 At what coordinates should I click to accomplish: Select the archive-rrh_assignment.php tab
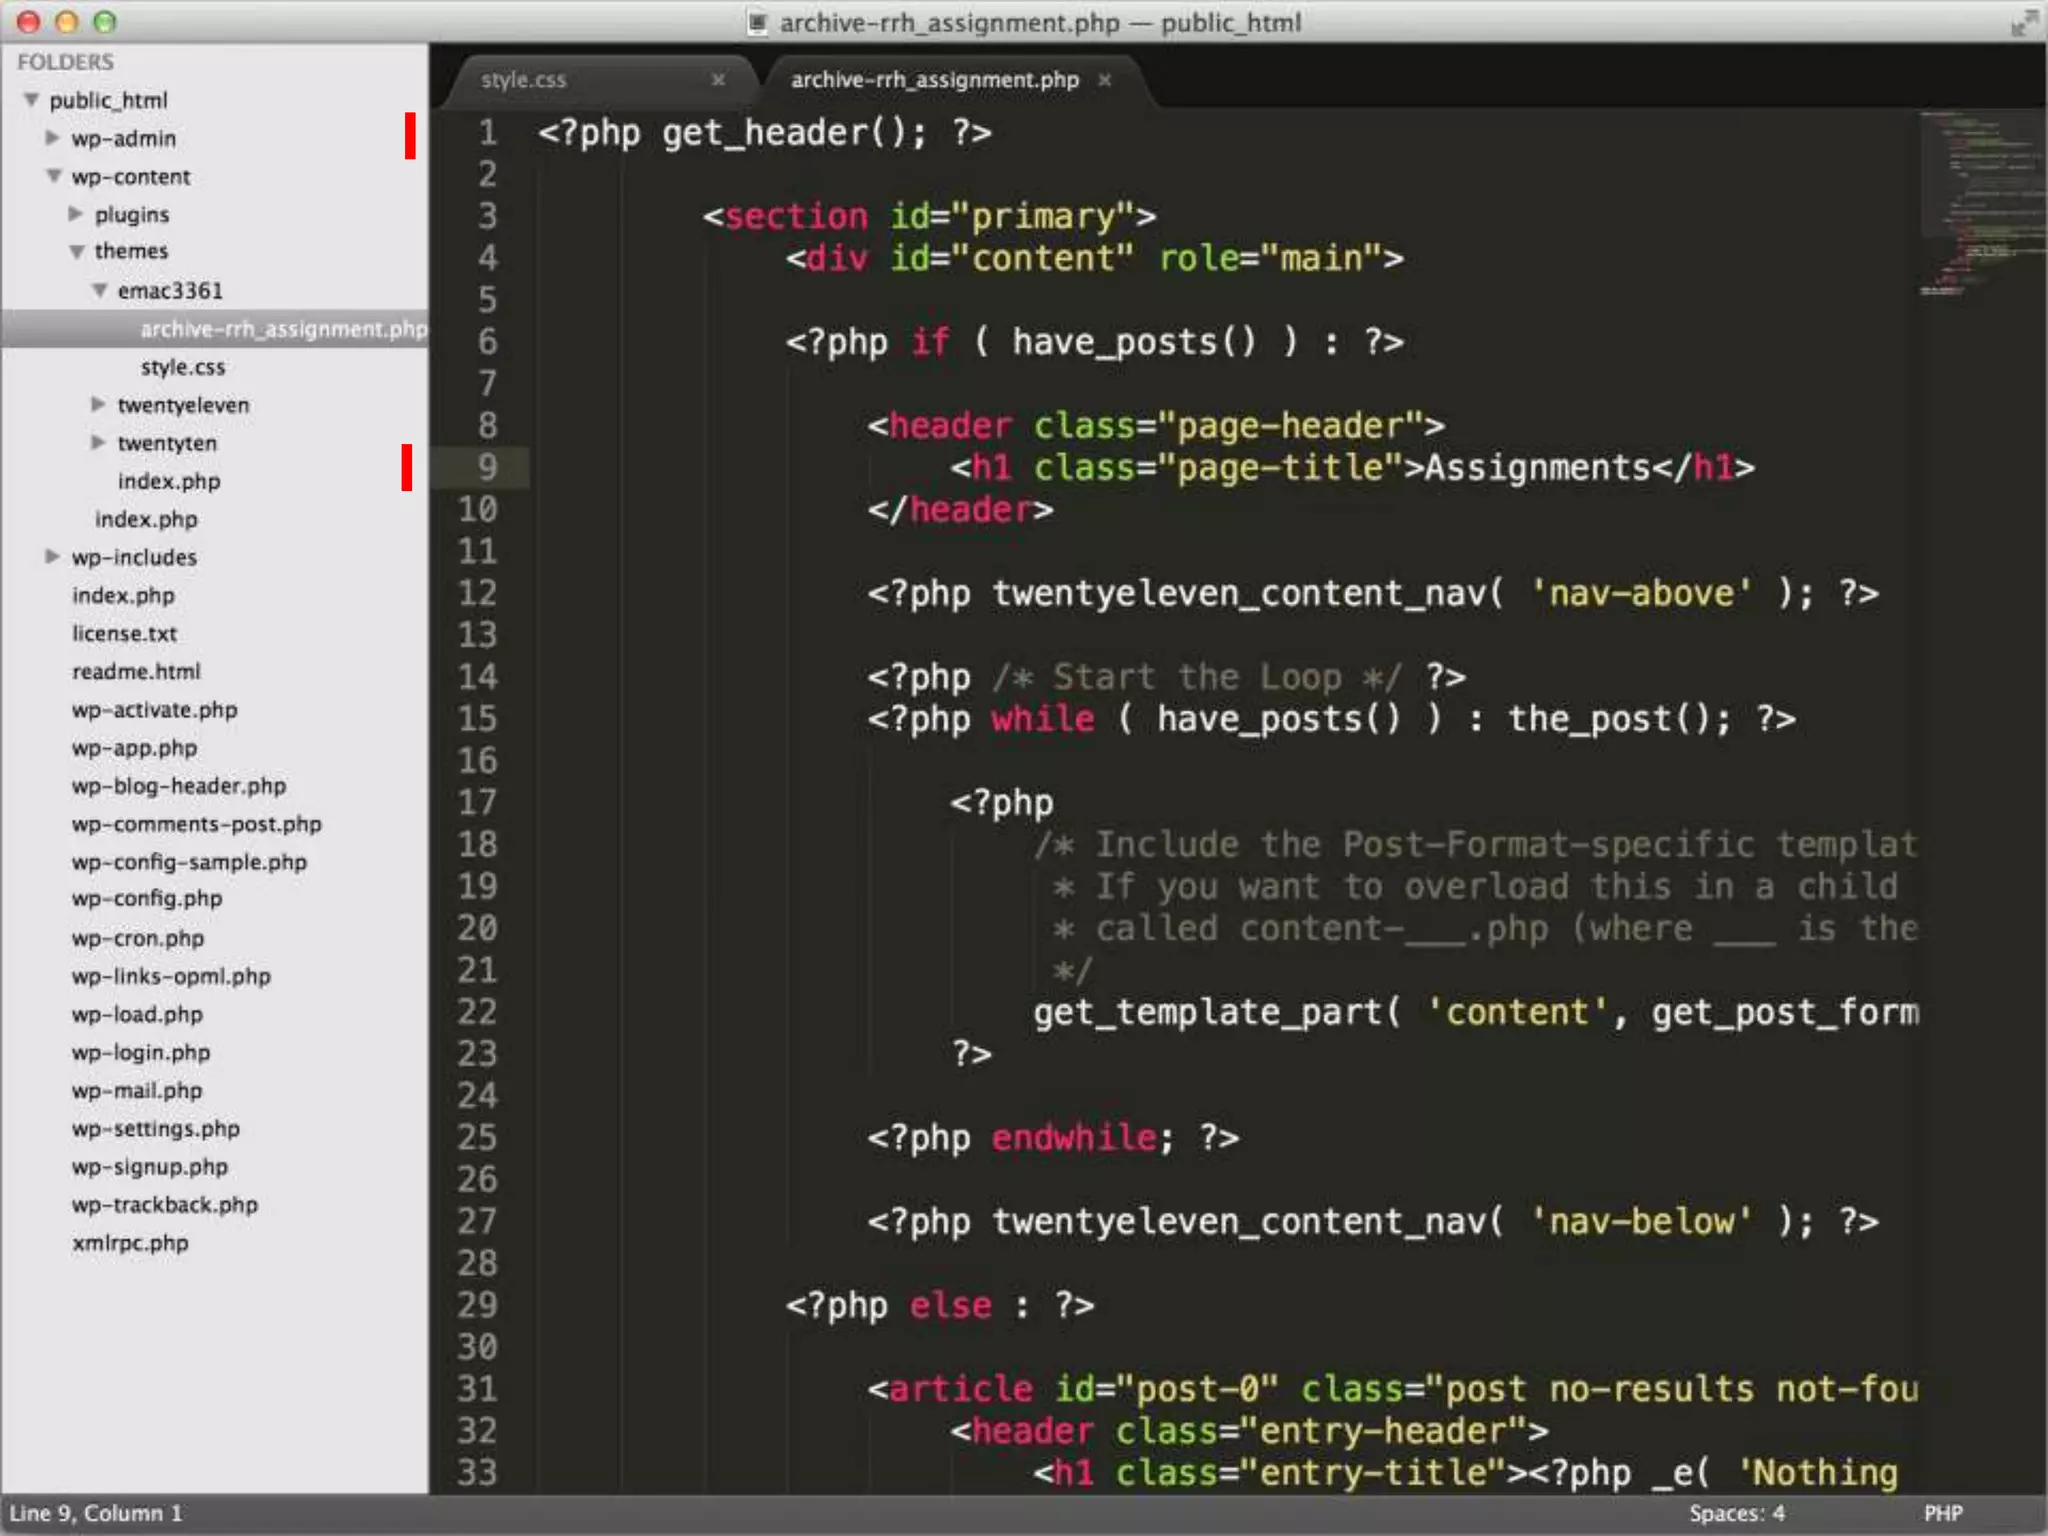click(934, 80)
